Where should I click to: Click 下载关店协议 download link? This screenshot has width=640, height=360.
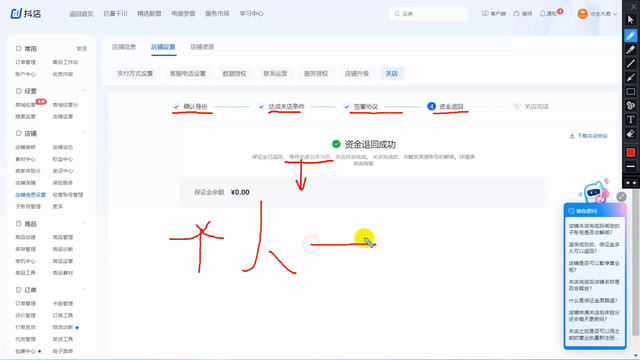(x=589, y=136)
